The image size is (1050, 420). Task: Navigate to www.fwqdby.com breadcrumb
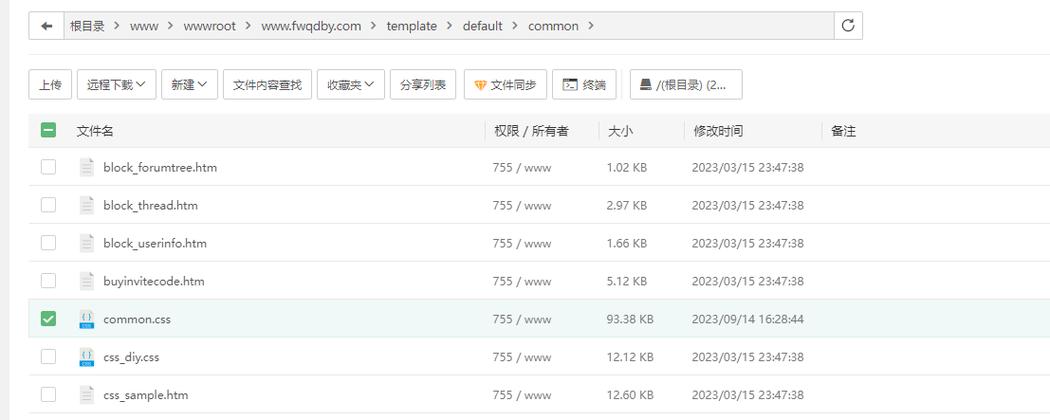tap(311, 26)
